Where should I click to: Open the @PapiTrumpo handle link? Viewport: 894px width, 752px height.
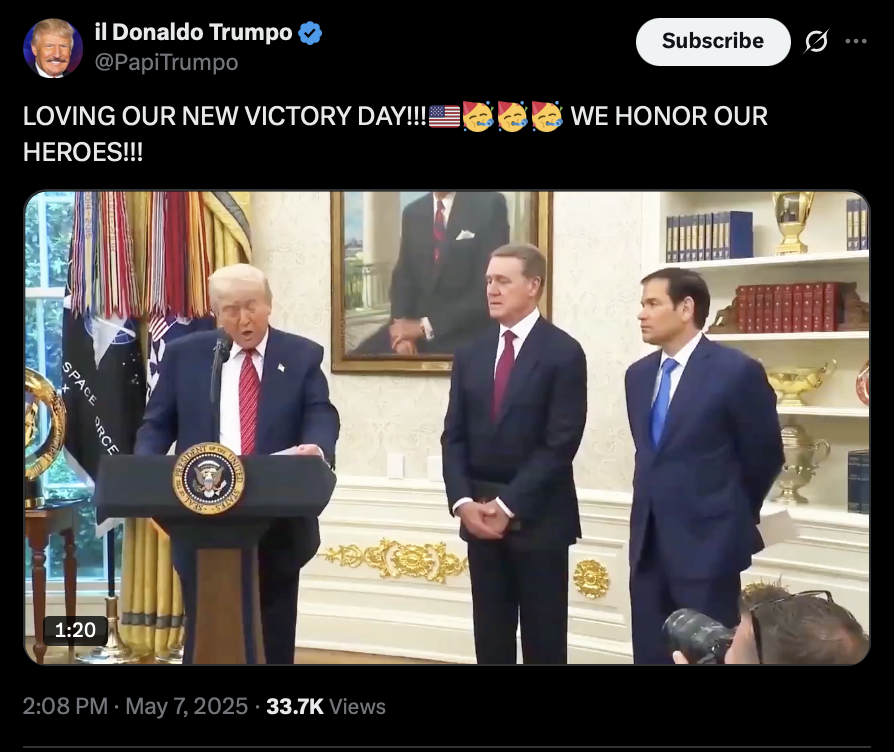166,62
